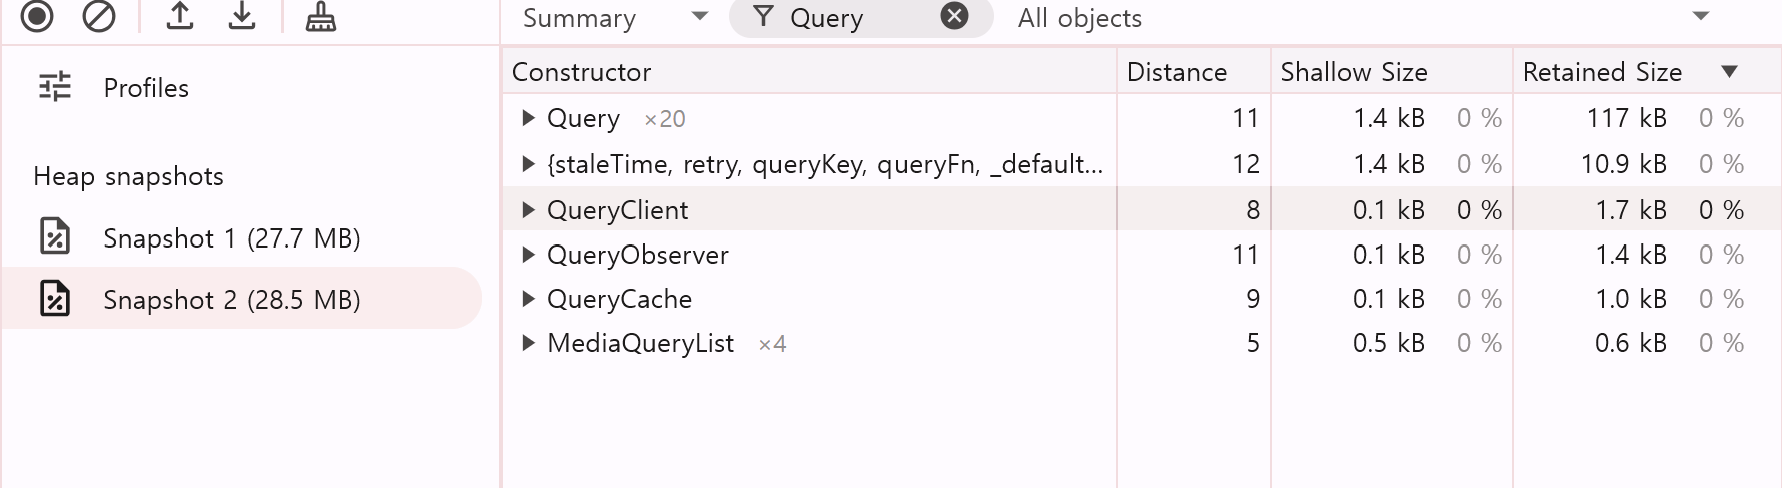Clear the Query class filter
This screenshot has height=488, width=1782.
(955, 17)
